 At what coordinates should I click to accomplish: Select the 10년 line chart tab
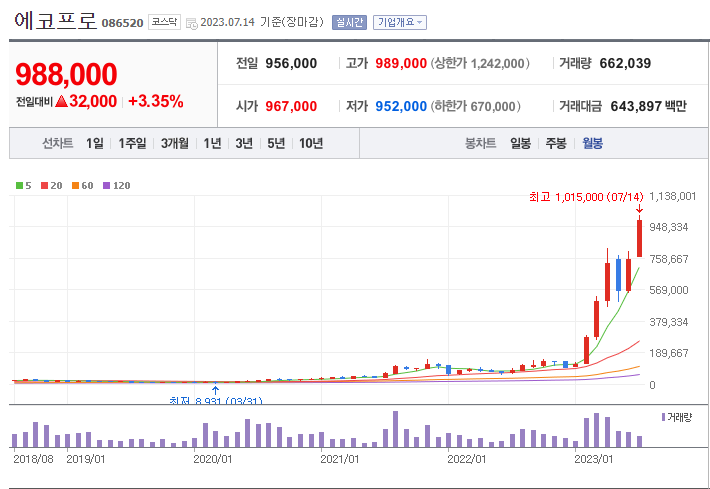[x=311, y=144]
